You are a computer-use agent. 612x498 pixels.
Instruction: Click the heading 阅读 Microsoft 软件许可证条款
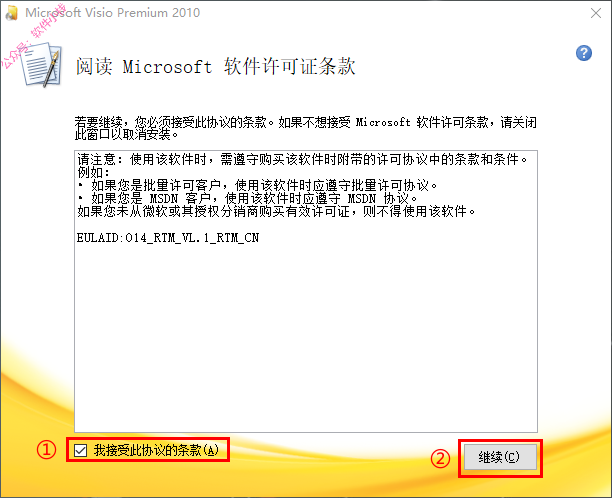(x=215, y=66)
